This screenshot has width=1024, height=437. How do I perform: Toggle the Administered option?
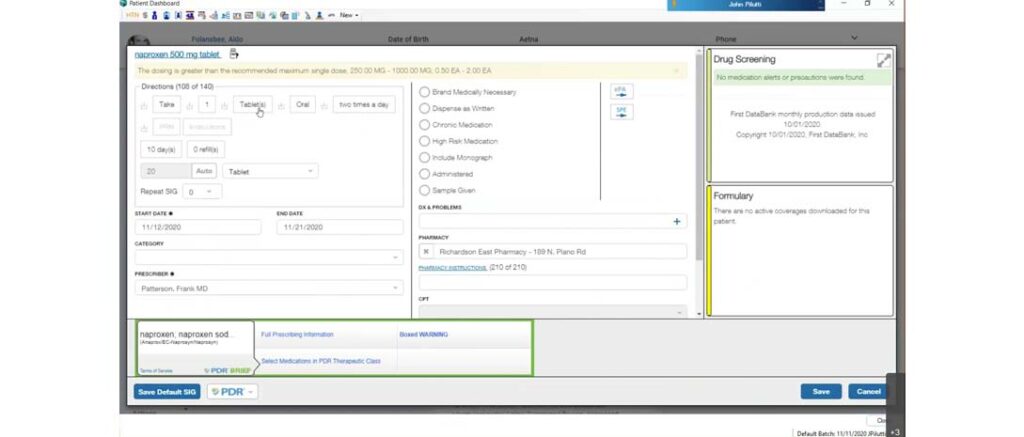point(424,174)
